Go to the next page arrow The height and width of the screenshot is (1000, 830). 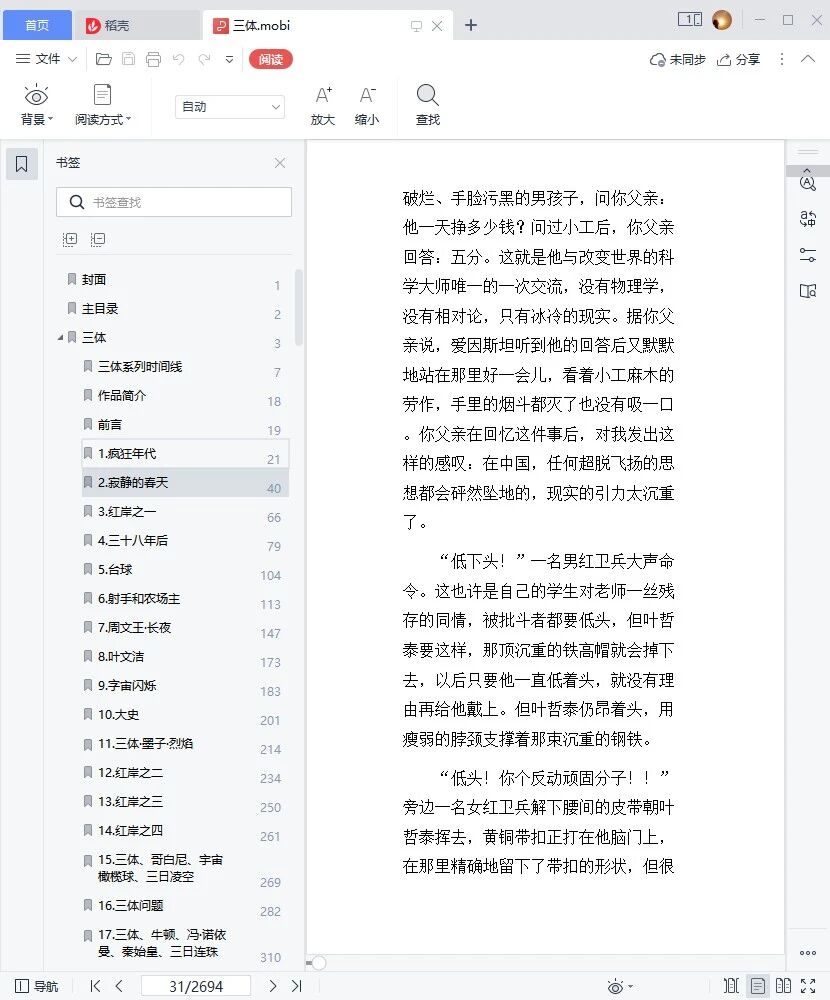(x=272, y=986)
